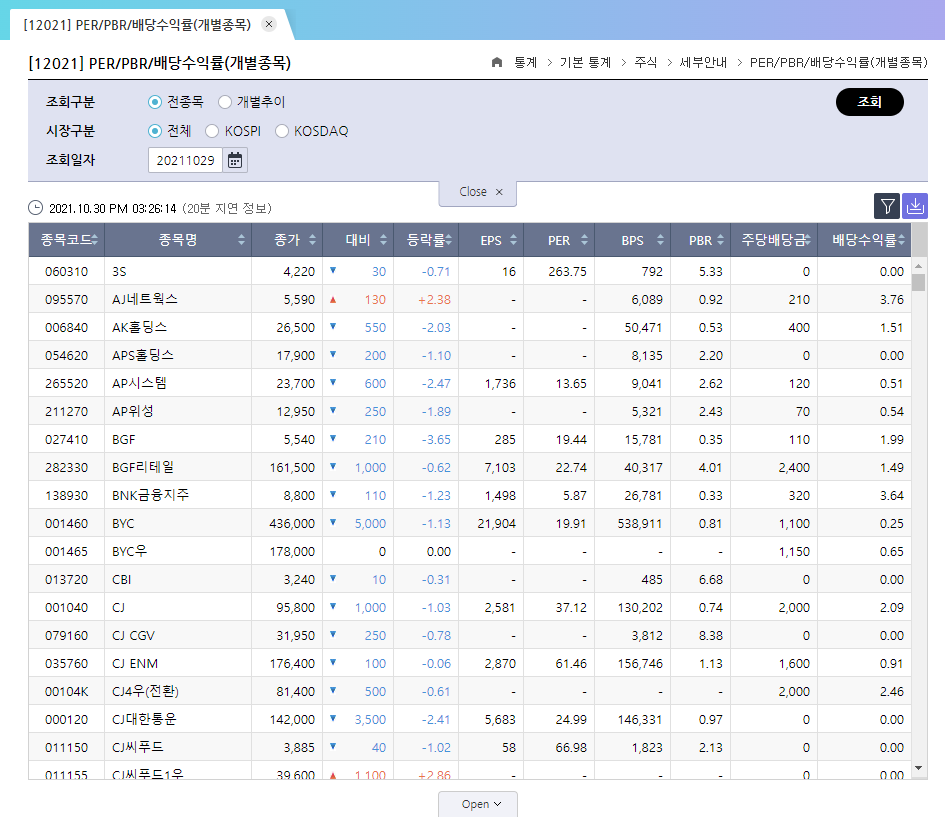The image size is (945, 817).
Task: Click stock name AP시스템
Action: click(x=139, y=384)
